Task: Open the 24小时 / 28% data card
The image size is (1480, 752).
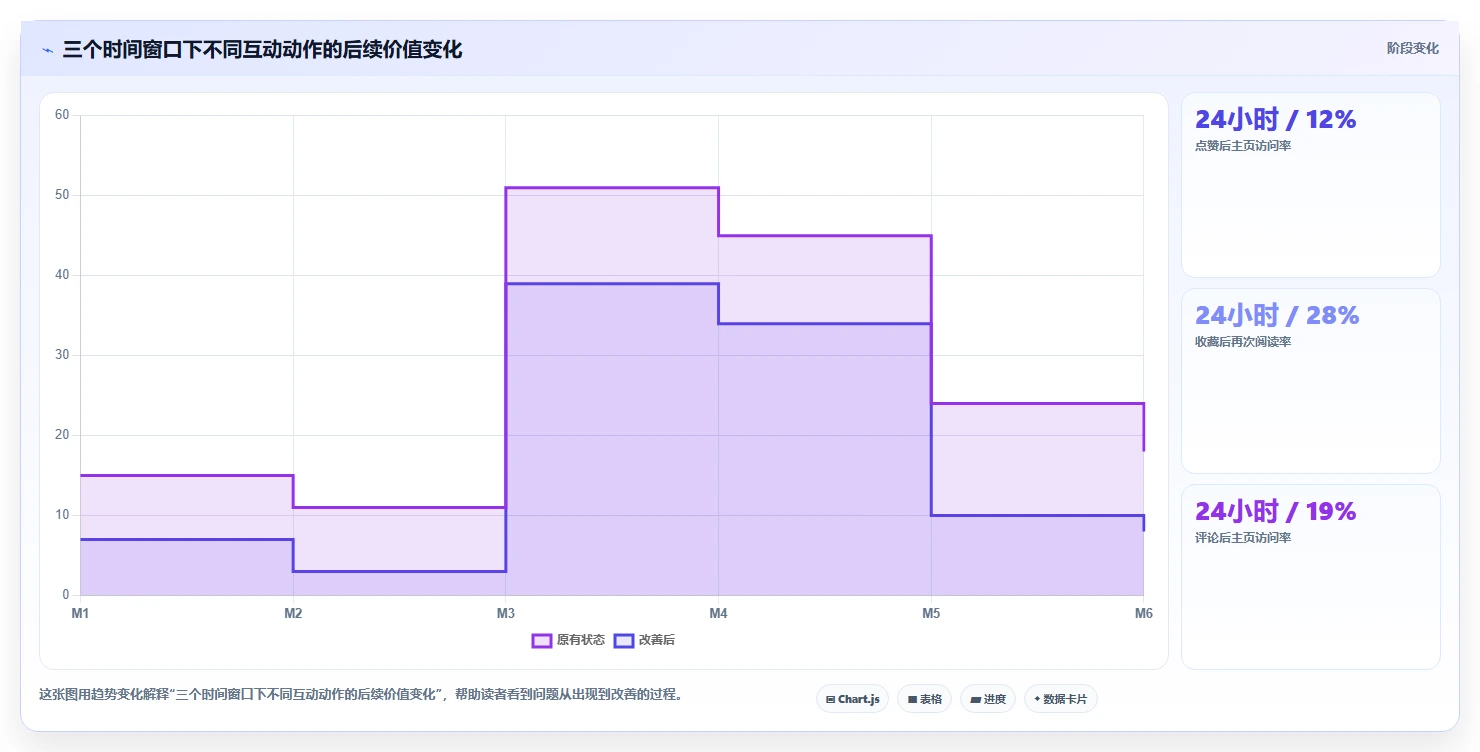Action: (1310, 381)
